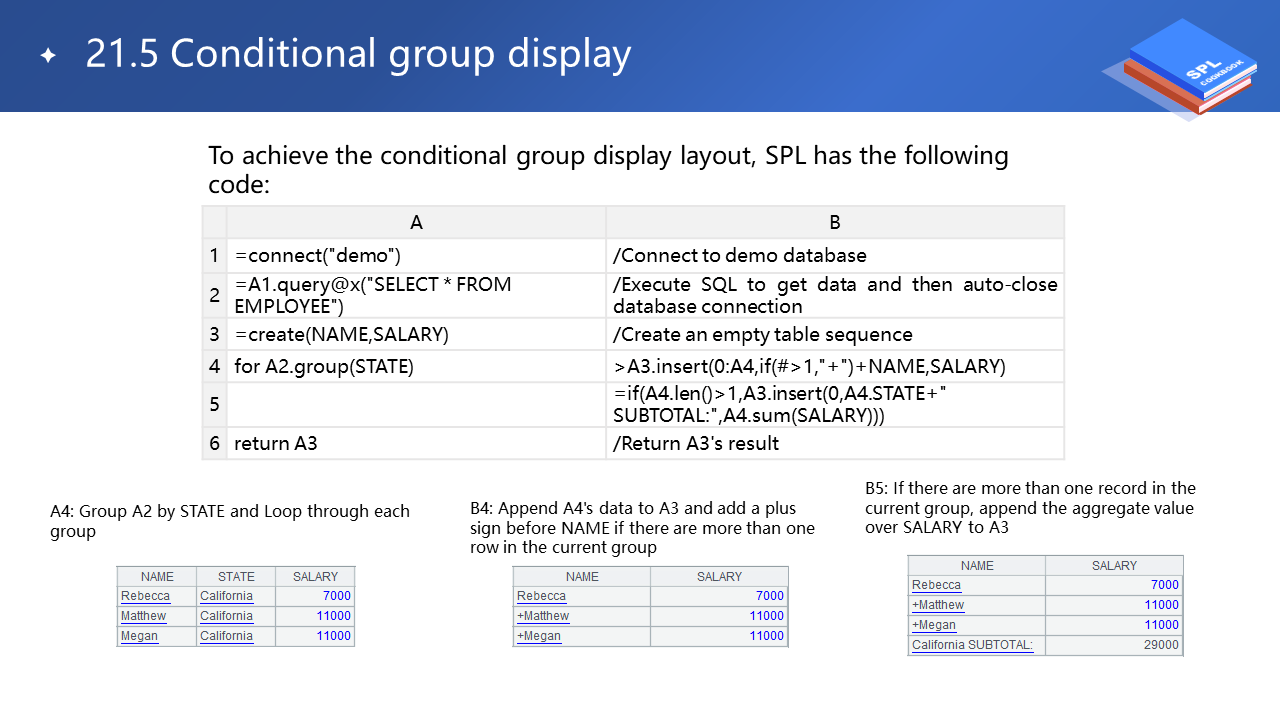
Task: Select column header A in the code grid
Action: pyautogui.click(x=416, y=222)
